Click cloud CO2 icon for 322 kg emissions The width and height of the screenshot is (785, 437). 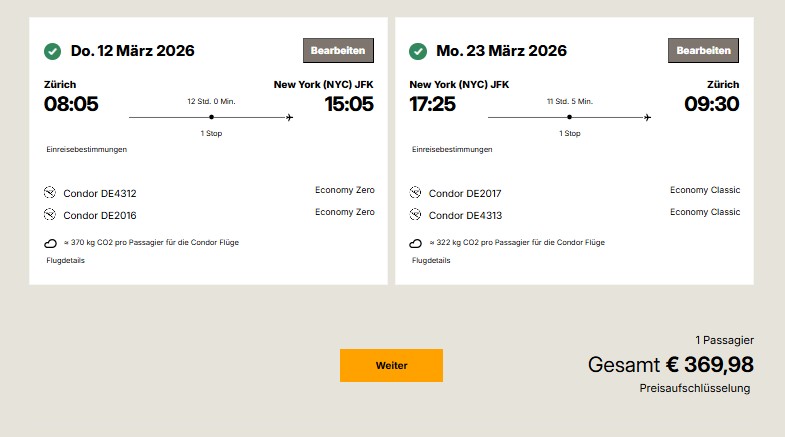coord(417,243)
